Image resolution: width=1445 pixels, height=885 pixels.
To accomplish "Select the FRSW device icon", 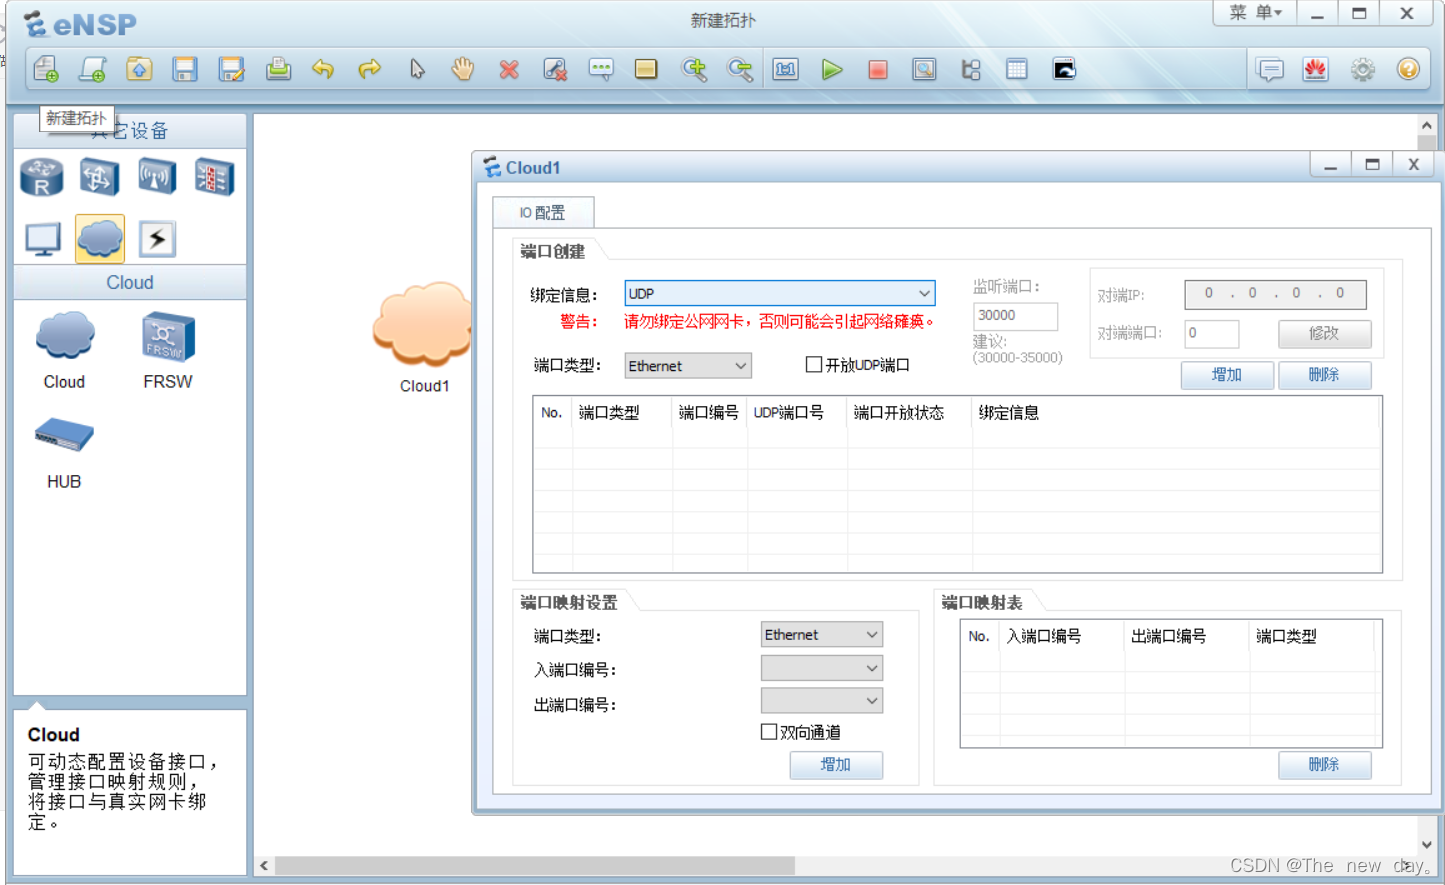I will tap(167, 351).
